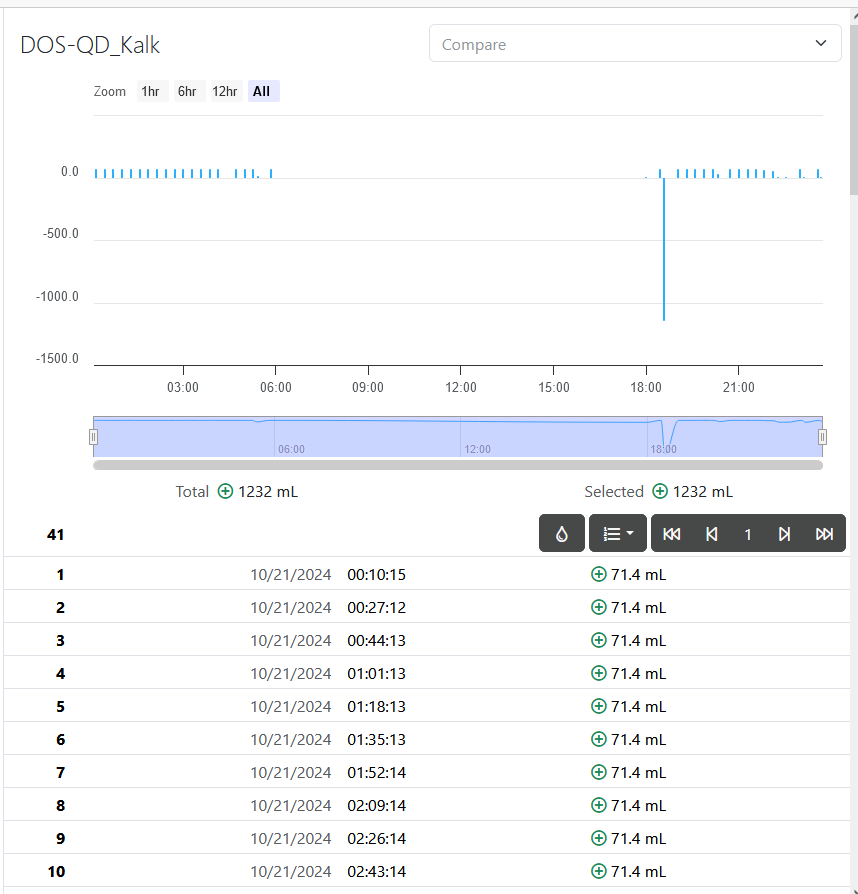Click plus icon on the 00:10:15 entry
The image size is (858, 894).
tap(599, 574)
